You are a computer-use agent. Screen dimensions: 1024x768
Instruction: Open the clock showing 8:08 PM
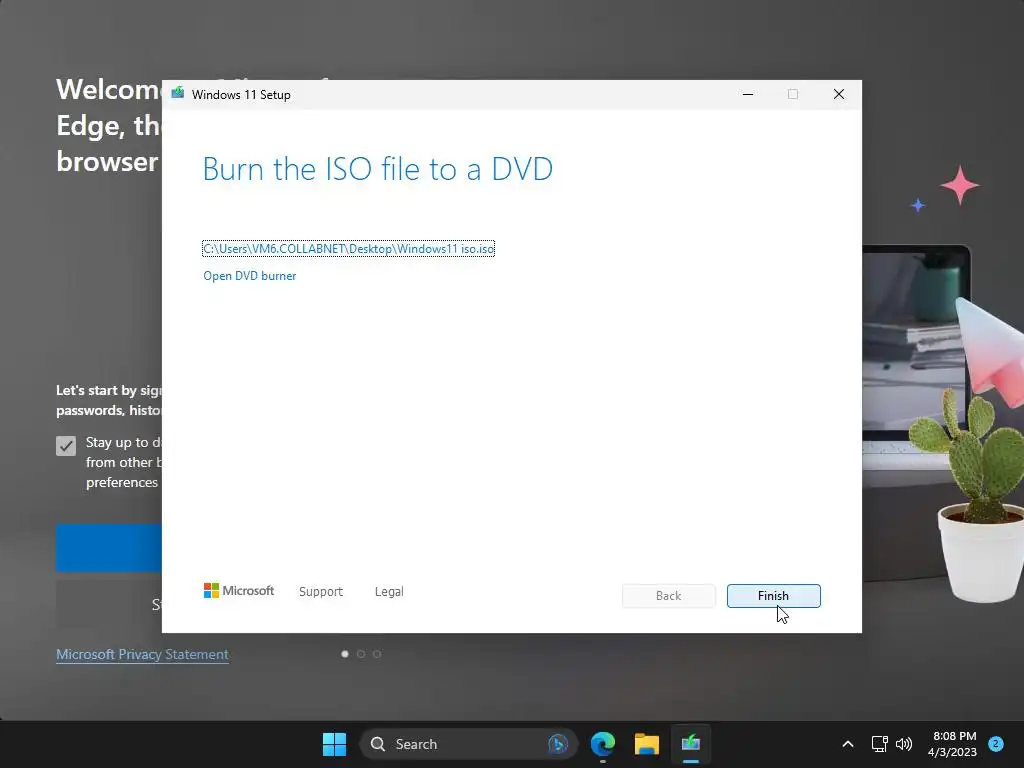(953, 744)
